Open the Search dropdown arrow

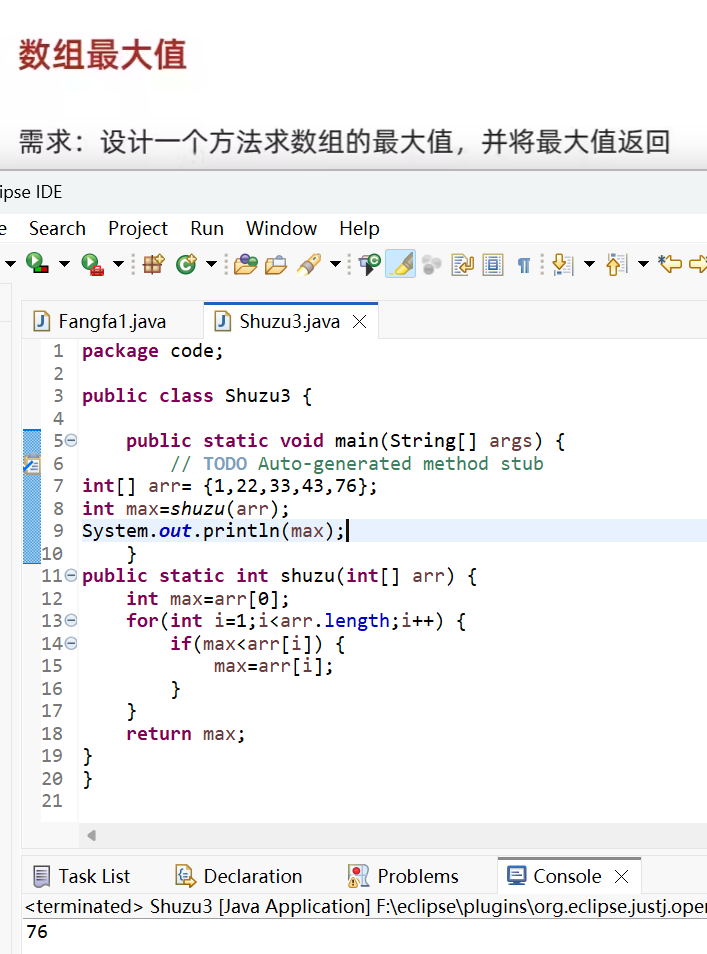tap(335, 264)
